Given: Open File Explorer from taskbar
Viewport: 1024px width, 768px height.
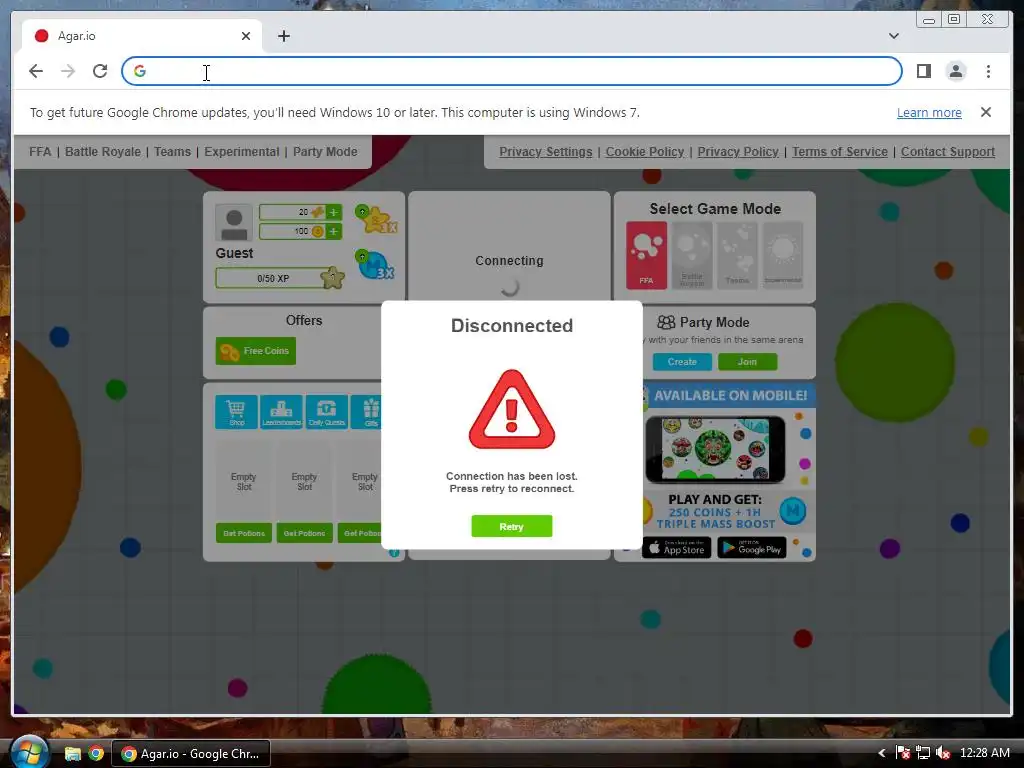Looking at the screenshot, I should [x=72, y=754].
